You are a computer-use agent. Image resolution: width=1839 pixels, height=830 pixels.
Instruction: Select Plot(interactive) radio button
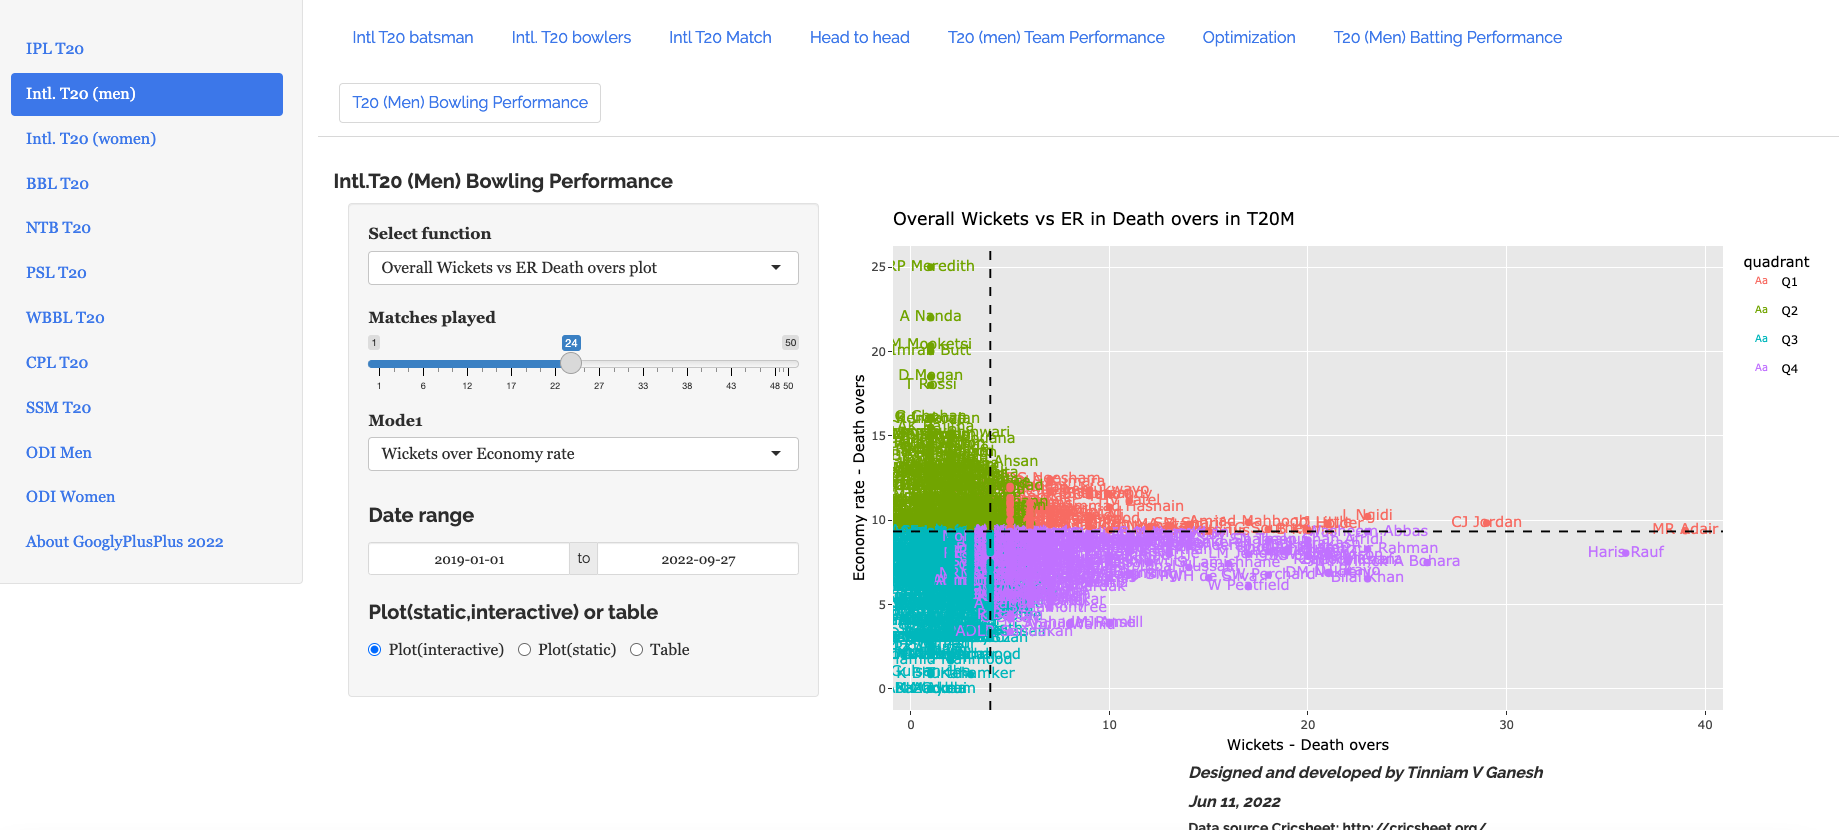pos(375,650)
